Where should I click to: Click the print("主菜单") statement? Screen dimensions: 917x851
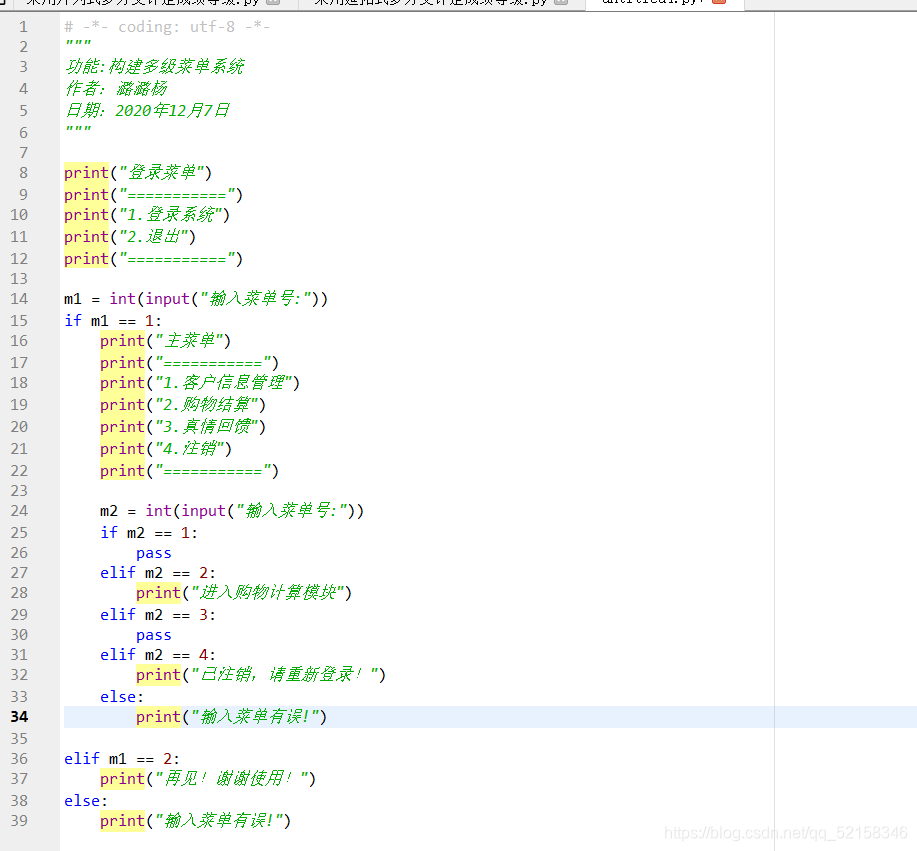point(166,340)
